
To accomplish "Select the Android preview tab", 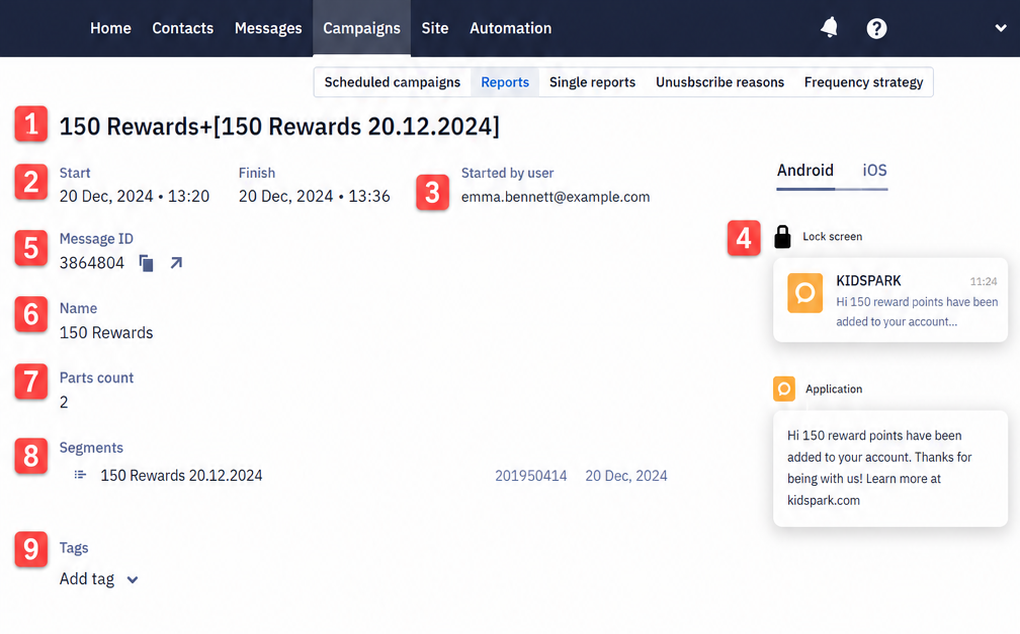I will [805, 170].
